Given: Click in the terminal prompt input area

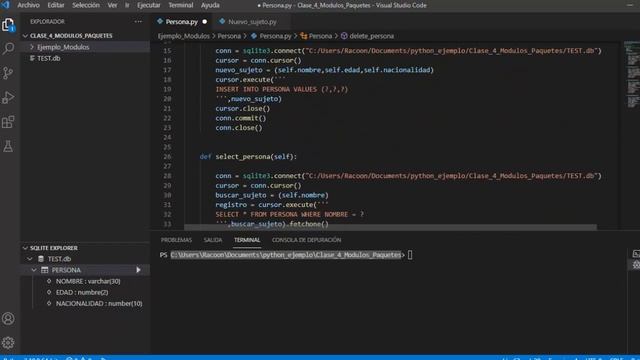Looking at the screenshot, I should pyautogui.click(x=410, y=255).
